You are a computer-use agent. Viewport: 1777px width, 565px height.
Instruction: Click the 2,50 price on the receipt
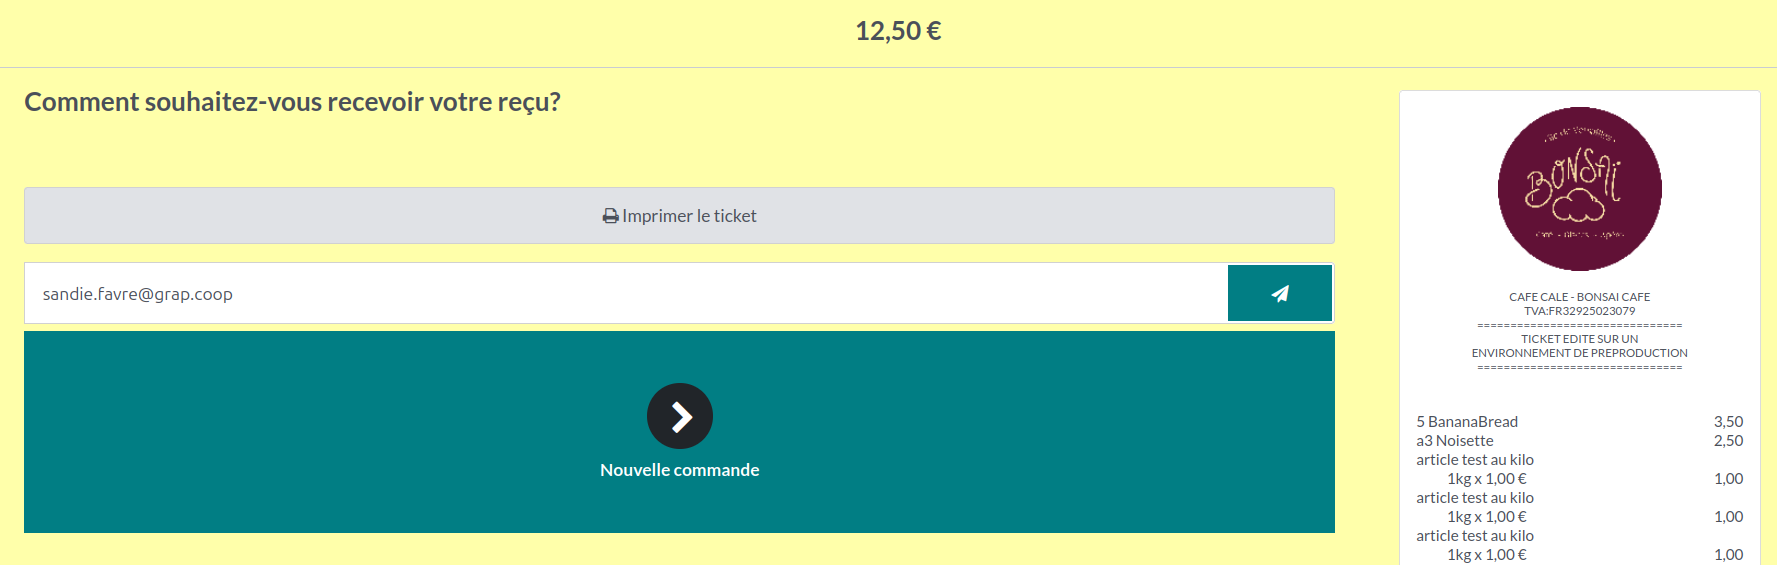tap(1728, 441)
